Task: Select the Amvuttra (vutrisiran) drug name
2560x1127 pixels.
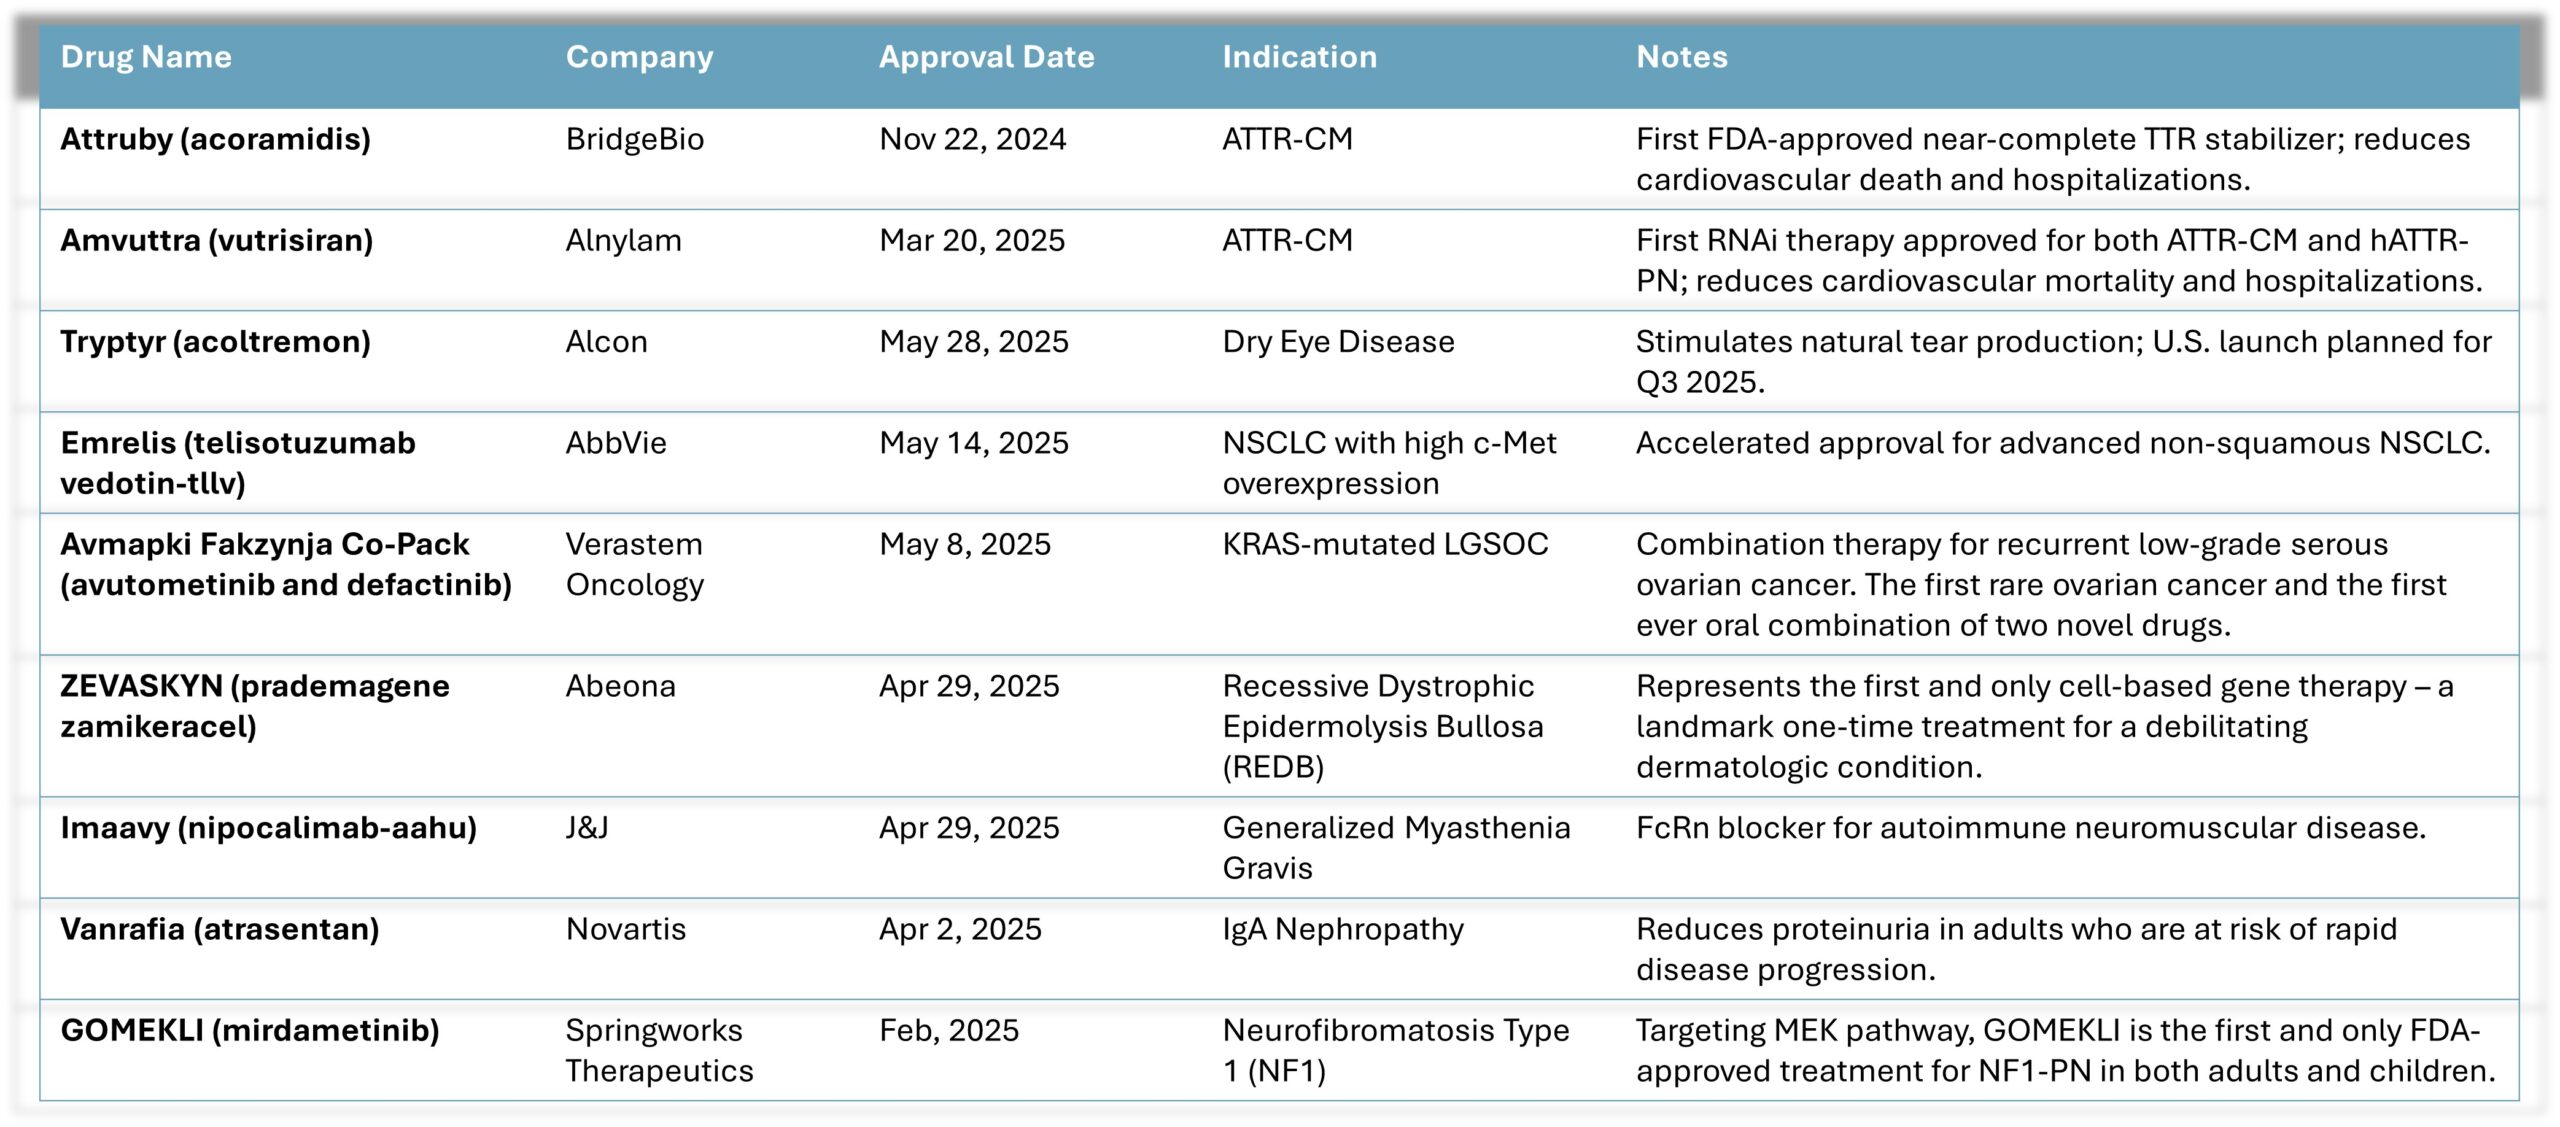Action: tap(216, 241)
